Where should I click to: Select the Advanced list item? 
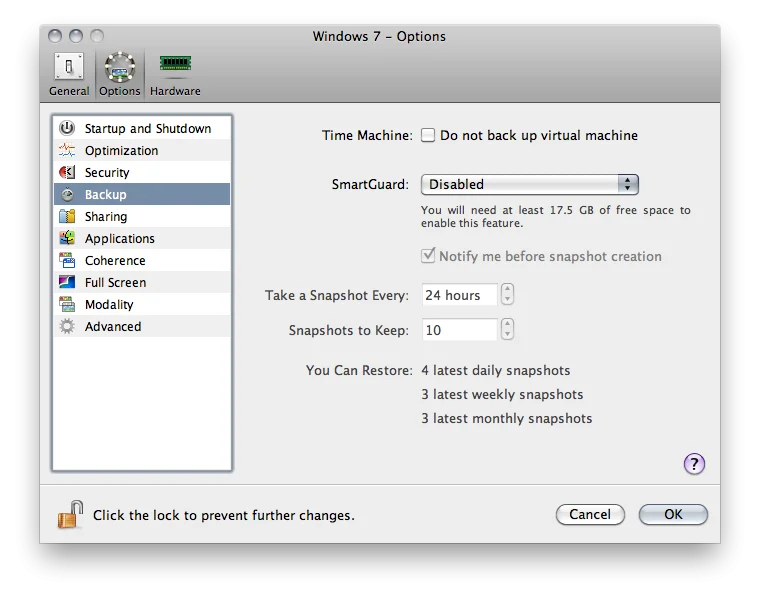coord(142,326)
